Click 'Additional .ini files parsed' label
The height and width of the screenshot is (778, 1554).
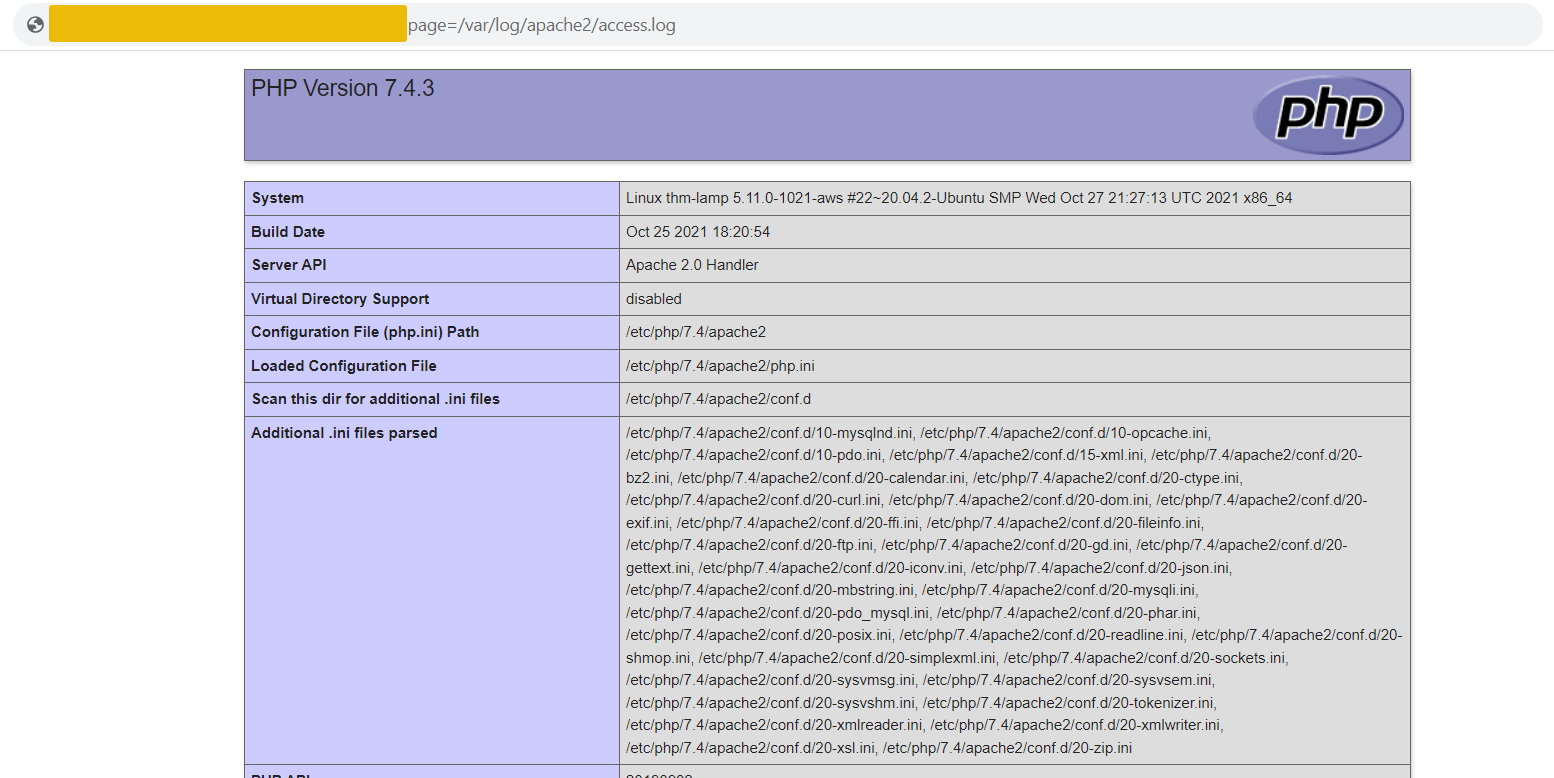[x=344, y=433]
